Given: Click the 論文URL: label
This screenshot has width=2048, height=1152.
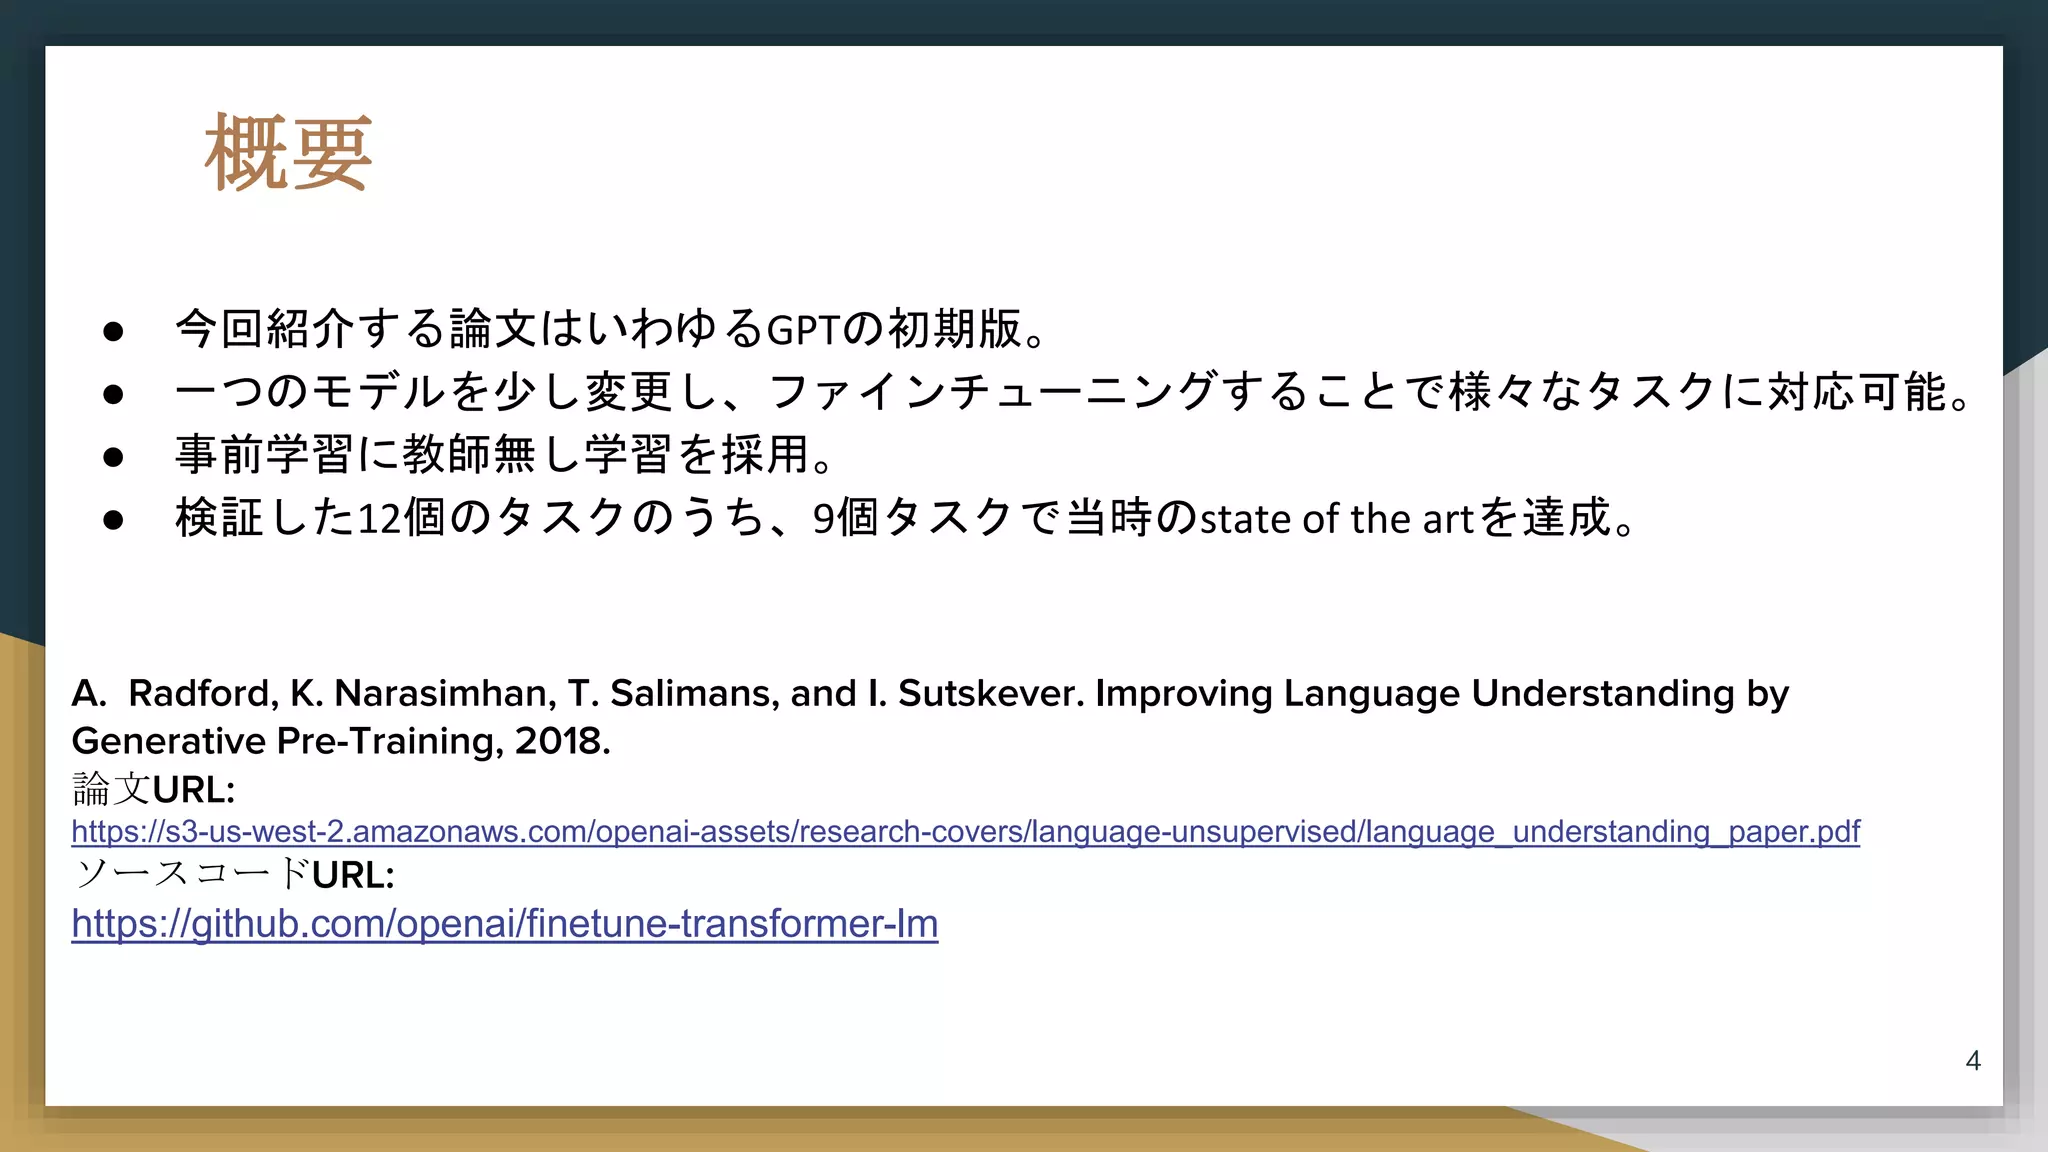Looking at the screenshot, I should click(x=153, y=790).
